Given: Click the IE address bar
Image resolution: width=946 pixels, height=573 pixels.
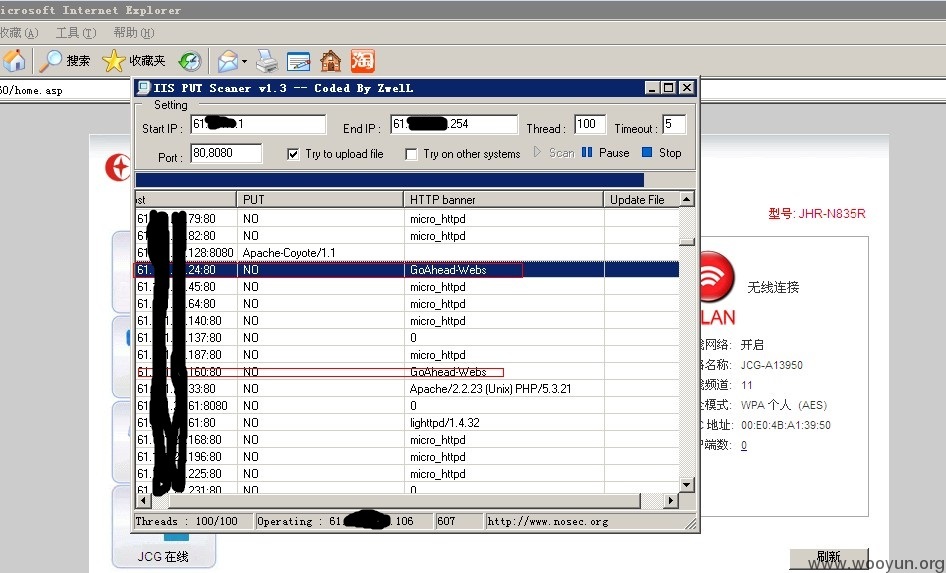Looking at the screenshot, I should pyautogui.click(x=66, y=90).
